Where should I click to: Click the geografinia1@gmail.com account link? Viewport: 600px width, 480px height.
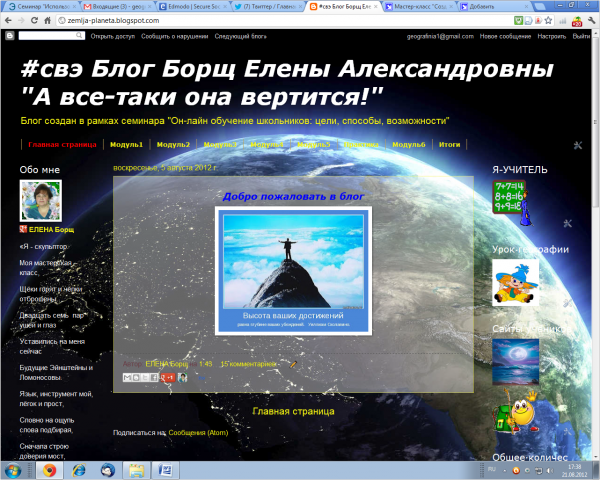tap(440, 36)
